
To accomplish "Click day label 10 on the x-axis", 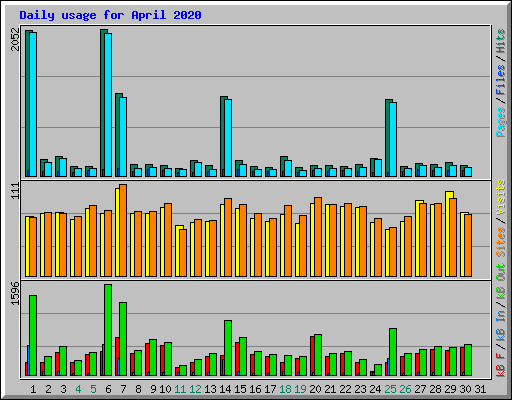I will [x=165, y=389].
